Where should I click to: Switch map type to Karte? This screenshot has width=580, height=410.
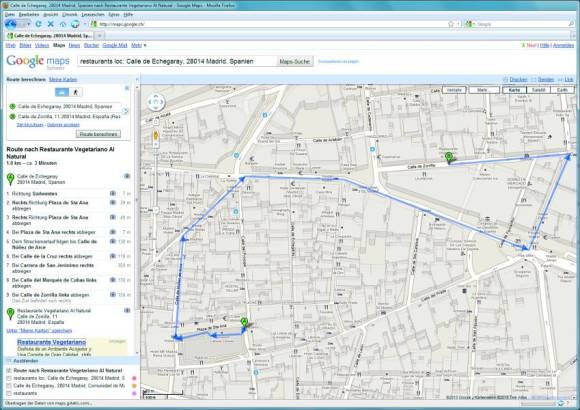coord(514,90)
